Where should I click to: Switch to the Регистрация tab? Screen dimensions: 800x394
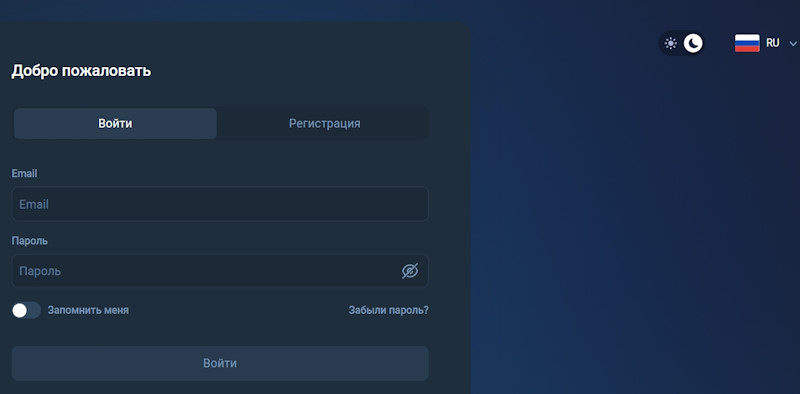(324, 124)
